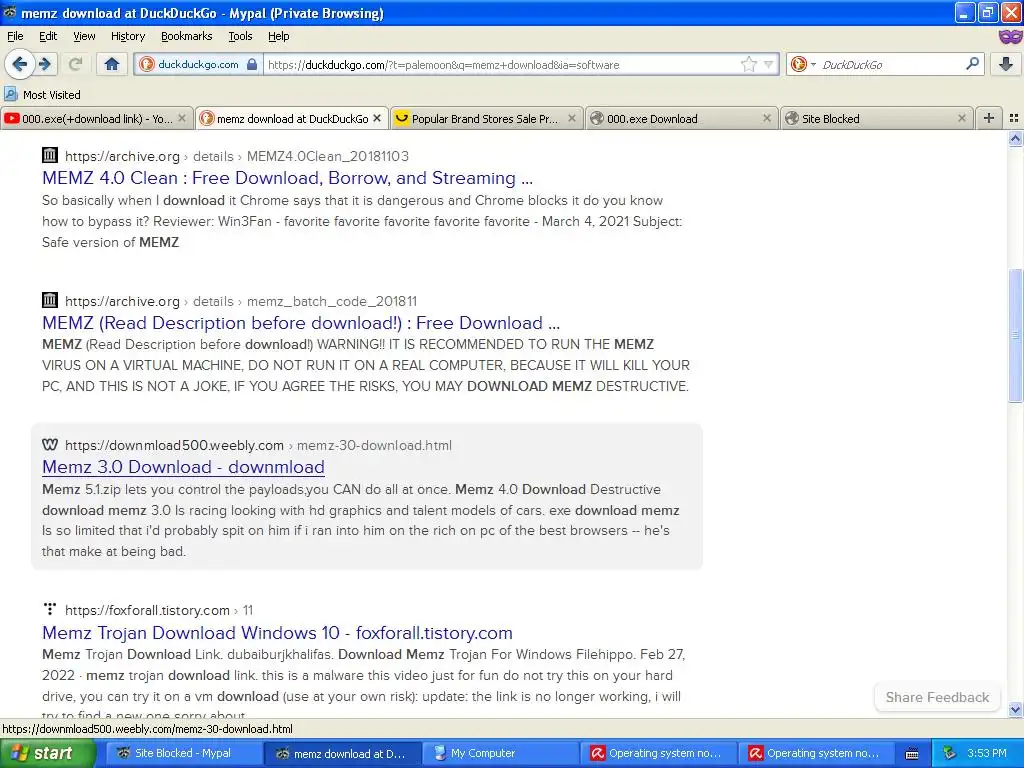The image size is (1024, 768).
Task: Open the Help menu
Action: (x=278, y=36)
